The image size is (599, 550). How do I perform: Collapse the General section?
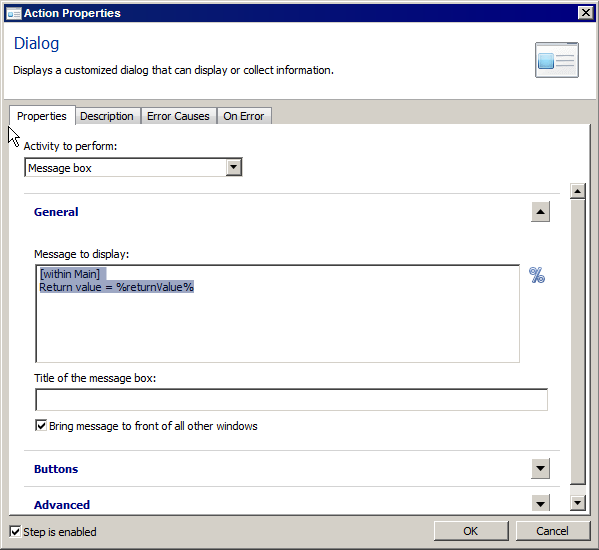point(540,212)
